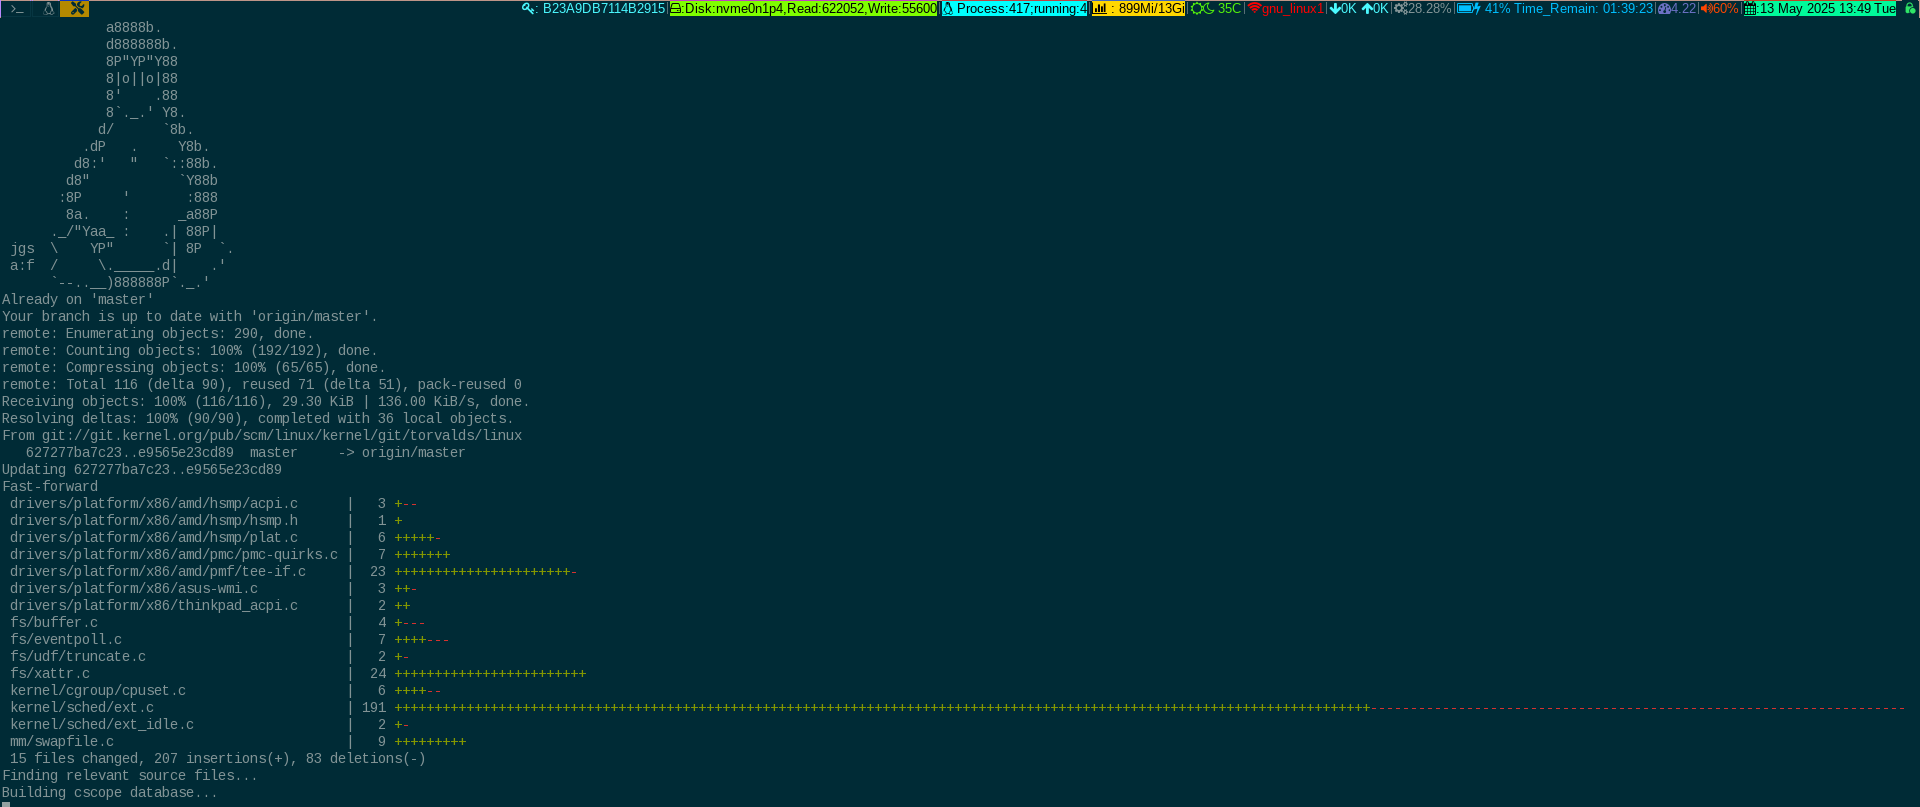Click the key ID text B23A9DB7114B2915
1920x807 pixels.
click(604, 8)
